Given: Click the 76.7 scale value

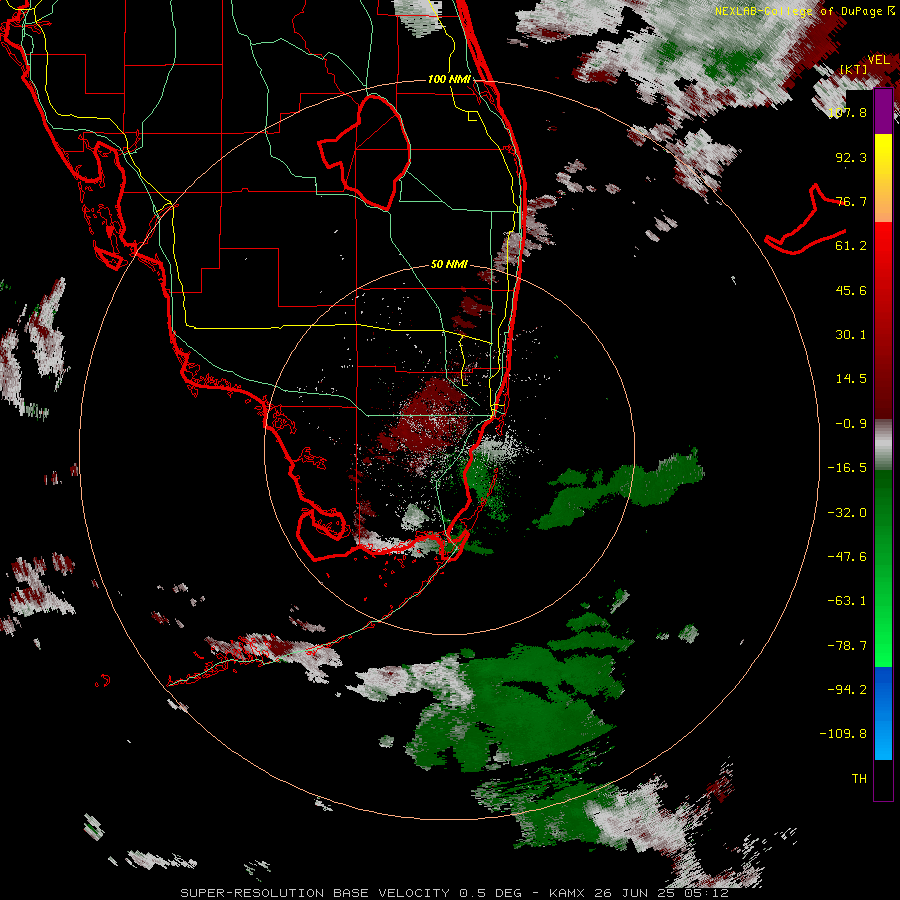Looking at the screenshot, I should pos(851,201).
